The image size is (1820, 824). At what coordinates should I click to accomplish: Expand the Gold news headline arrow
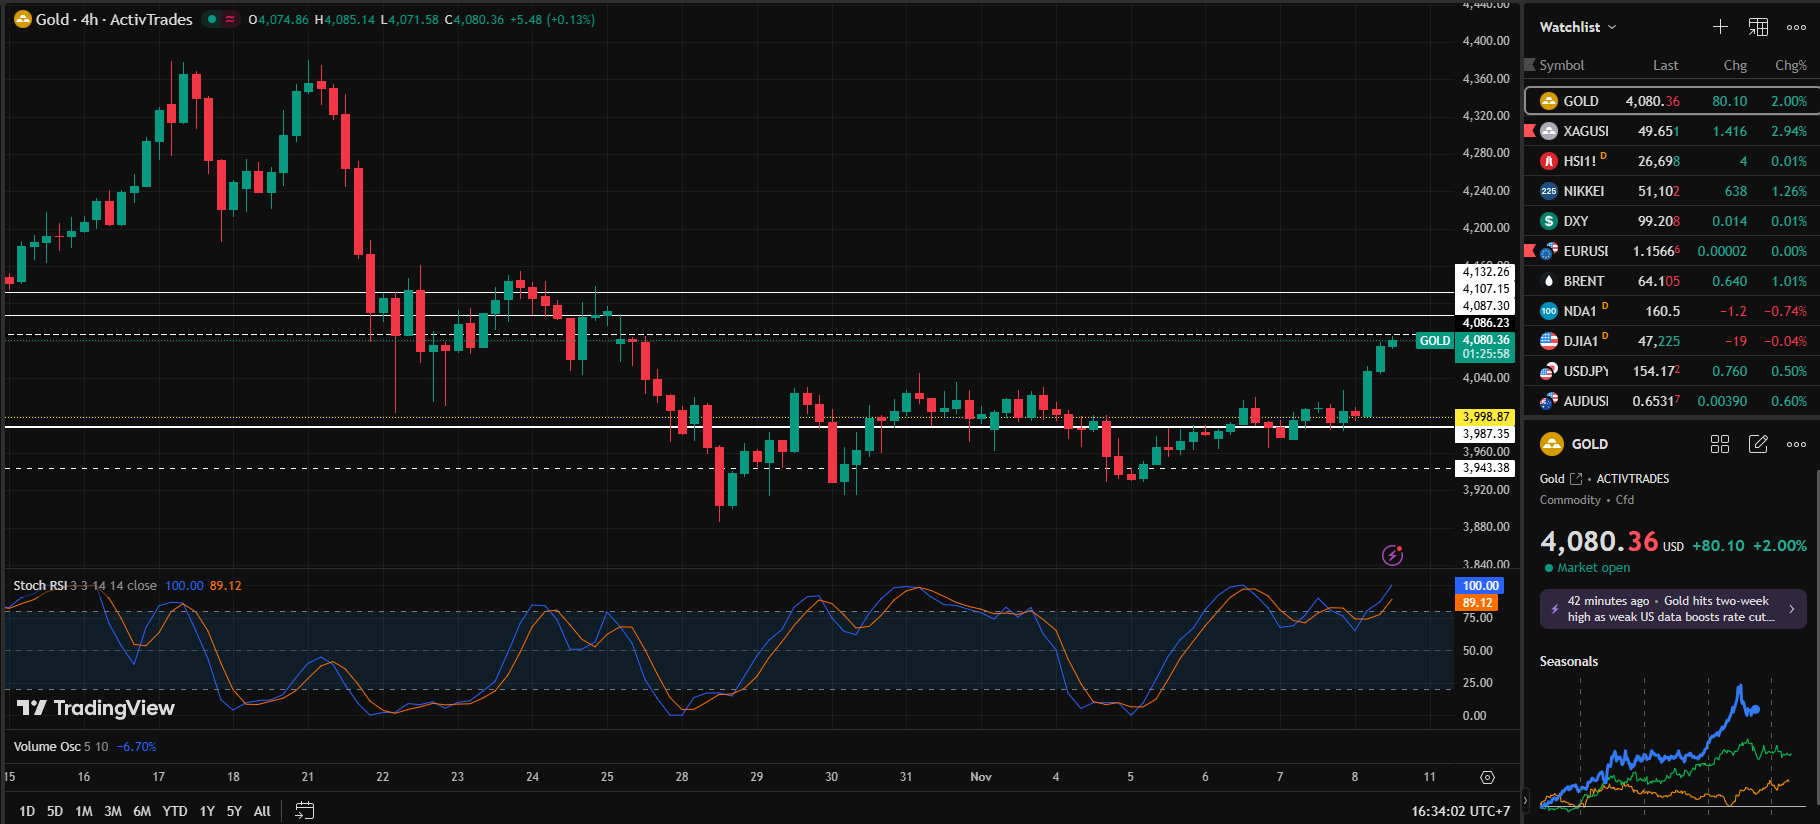tap(1791, 609)
